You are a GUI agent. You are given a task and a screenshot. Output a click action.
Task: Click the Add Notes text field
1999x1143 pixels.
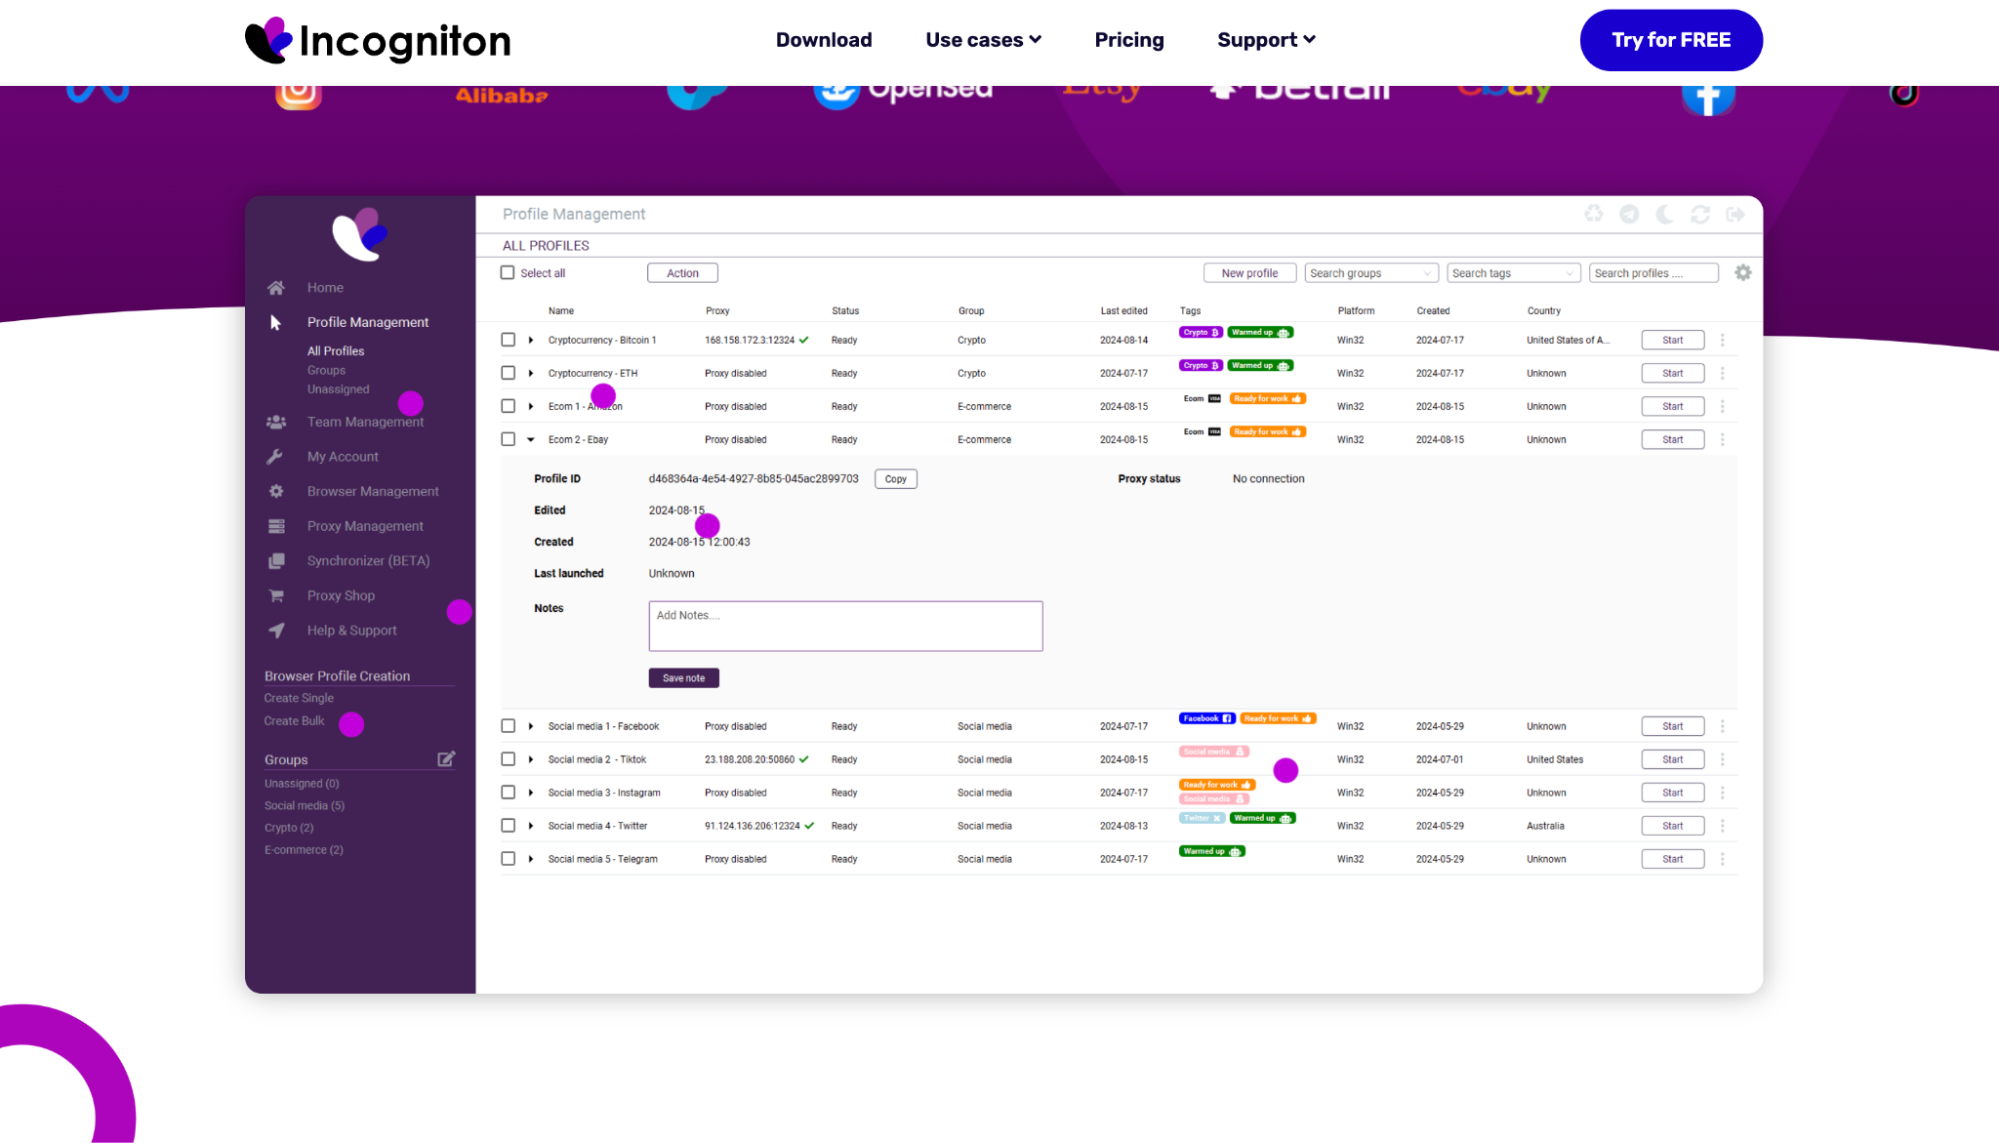point(845,626)
